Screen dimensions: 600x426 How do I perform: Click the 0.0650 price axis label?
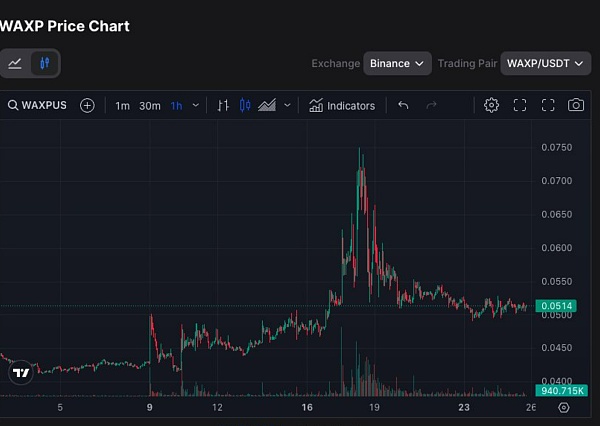[557, 214]
